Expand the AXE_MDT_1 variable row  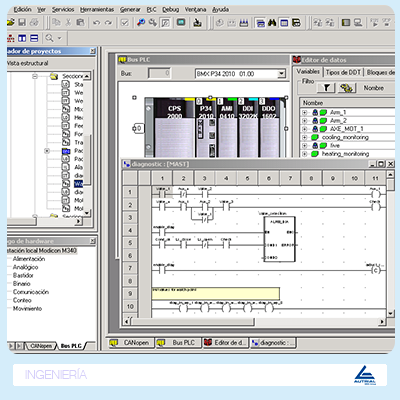click(x=304, y=129)
